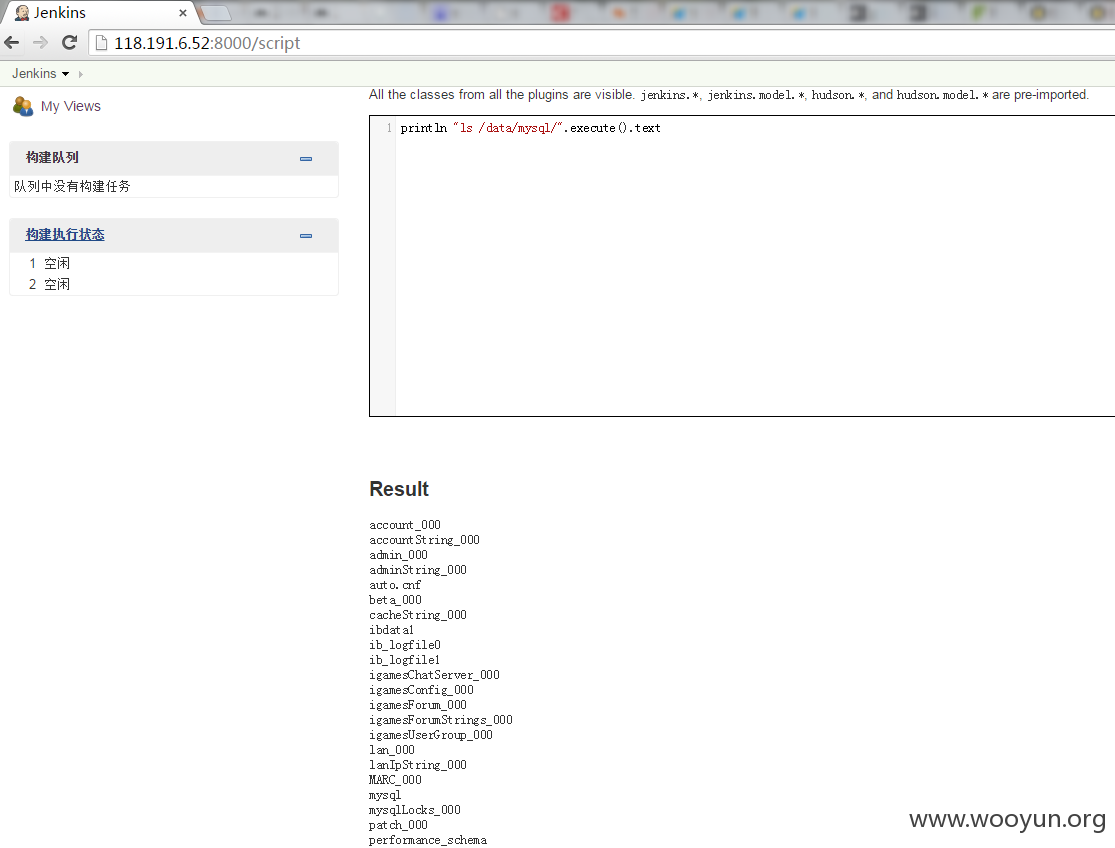Close the Jenkins browser tab

183,13
